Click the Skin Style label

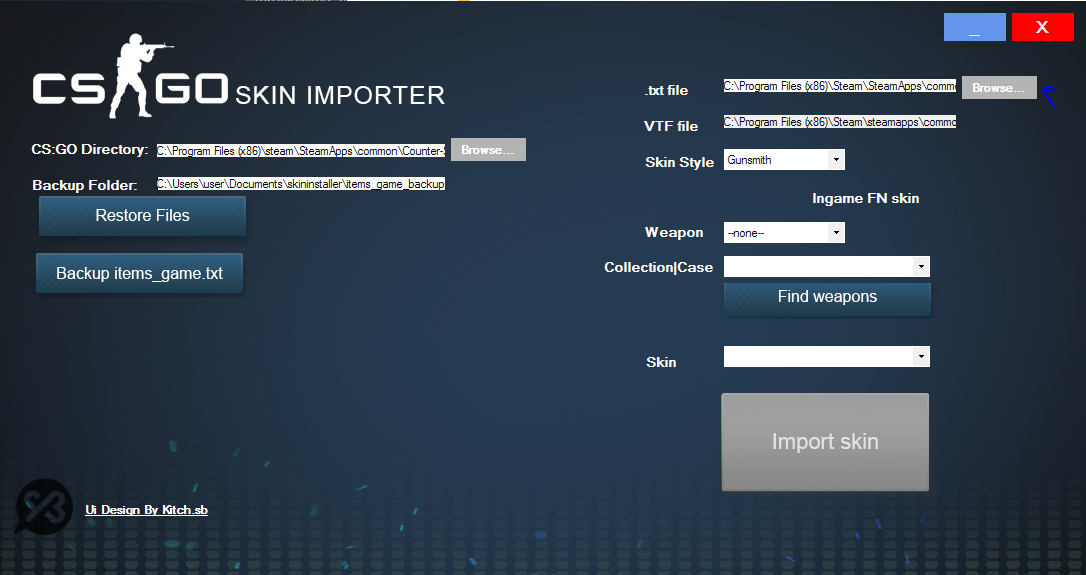679,162
